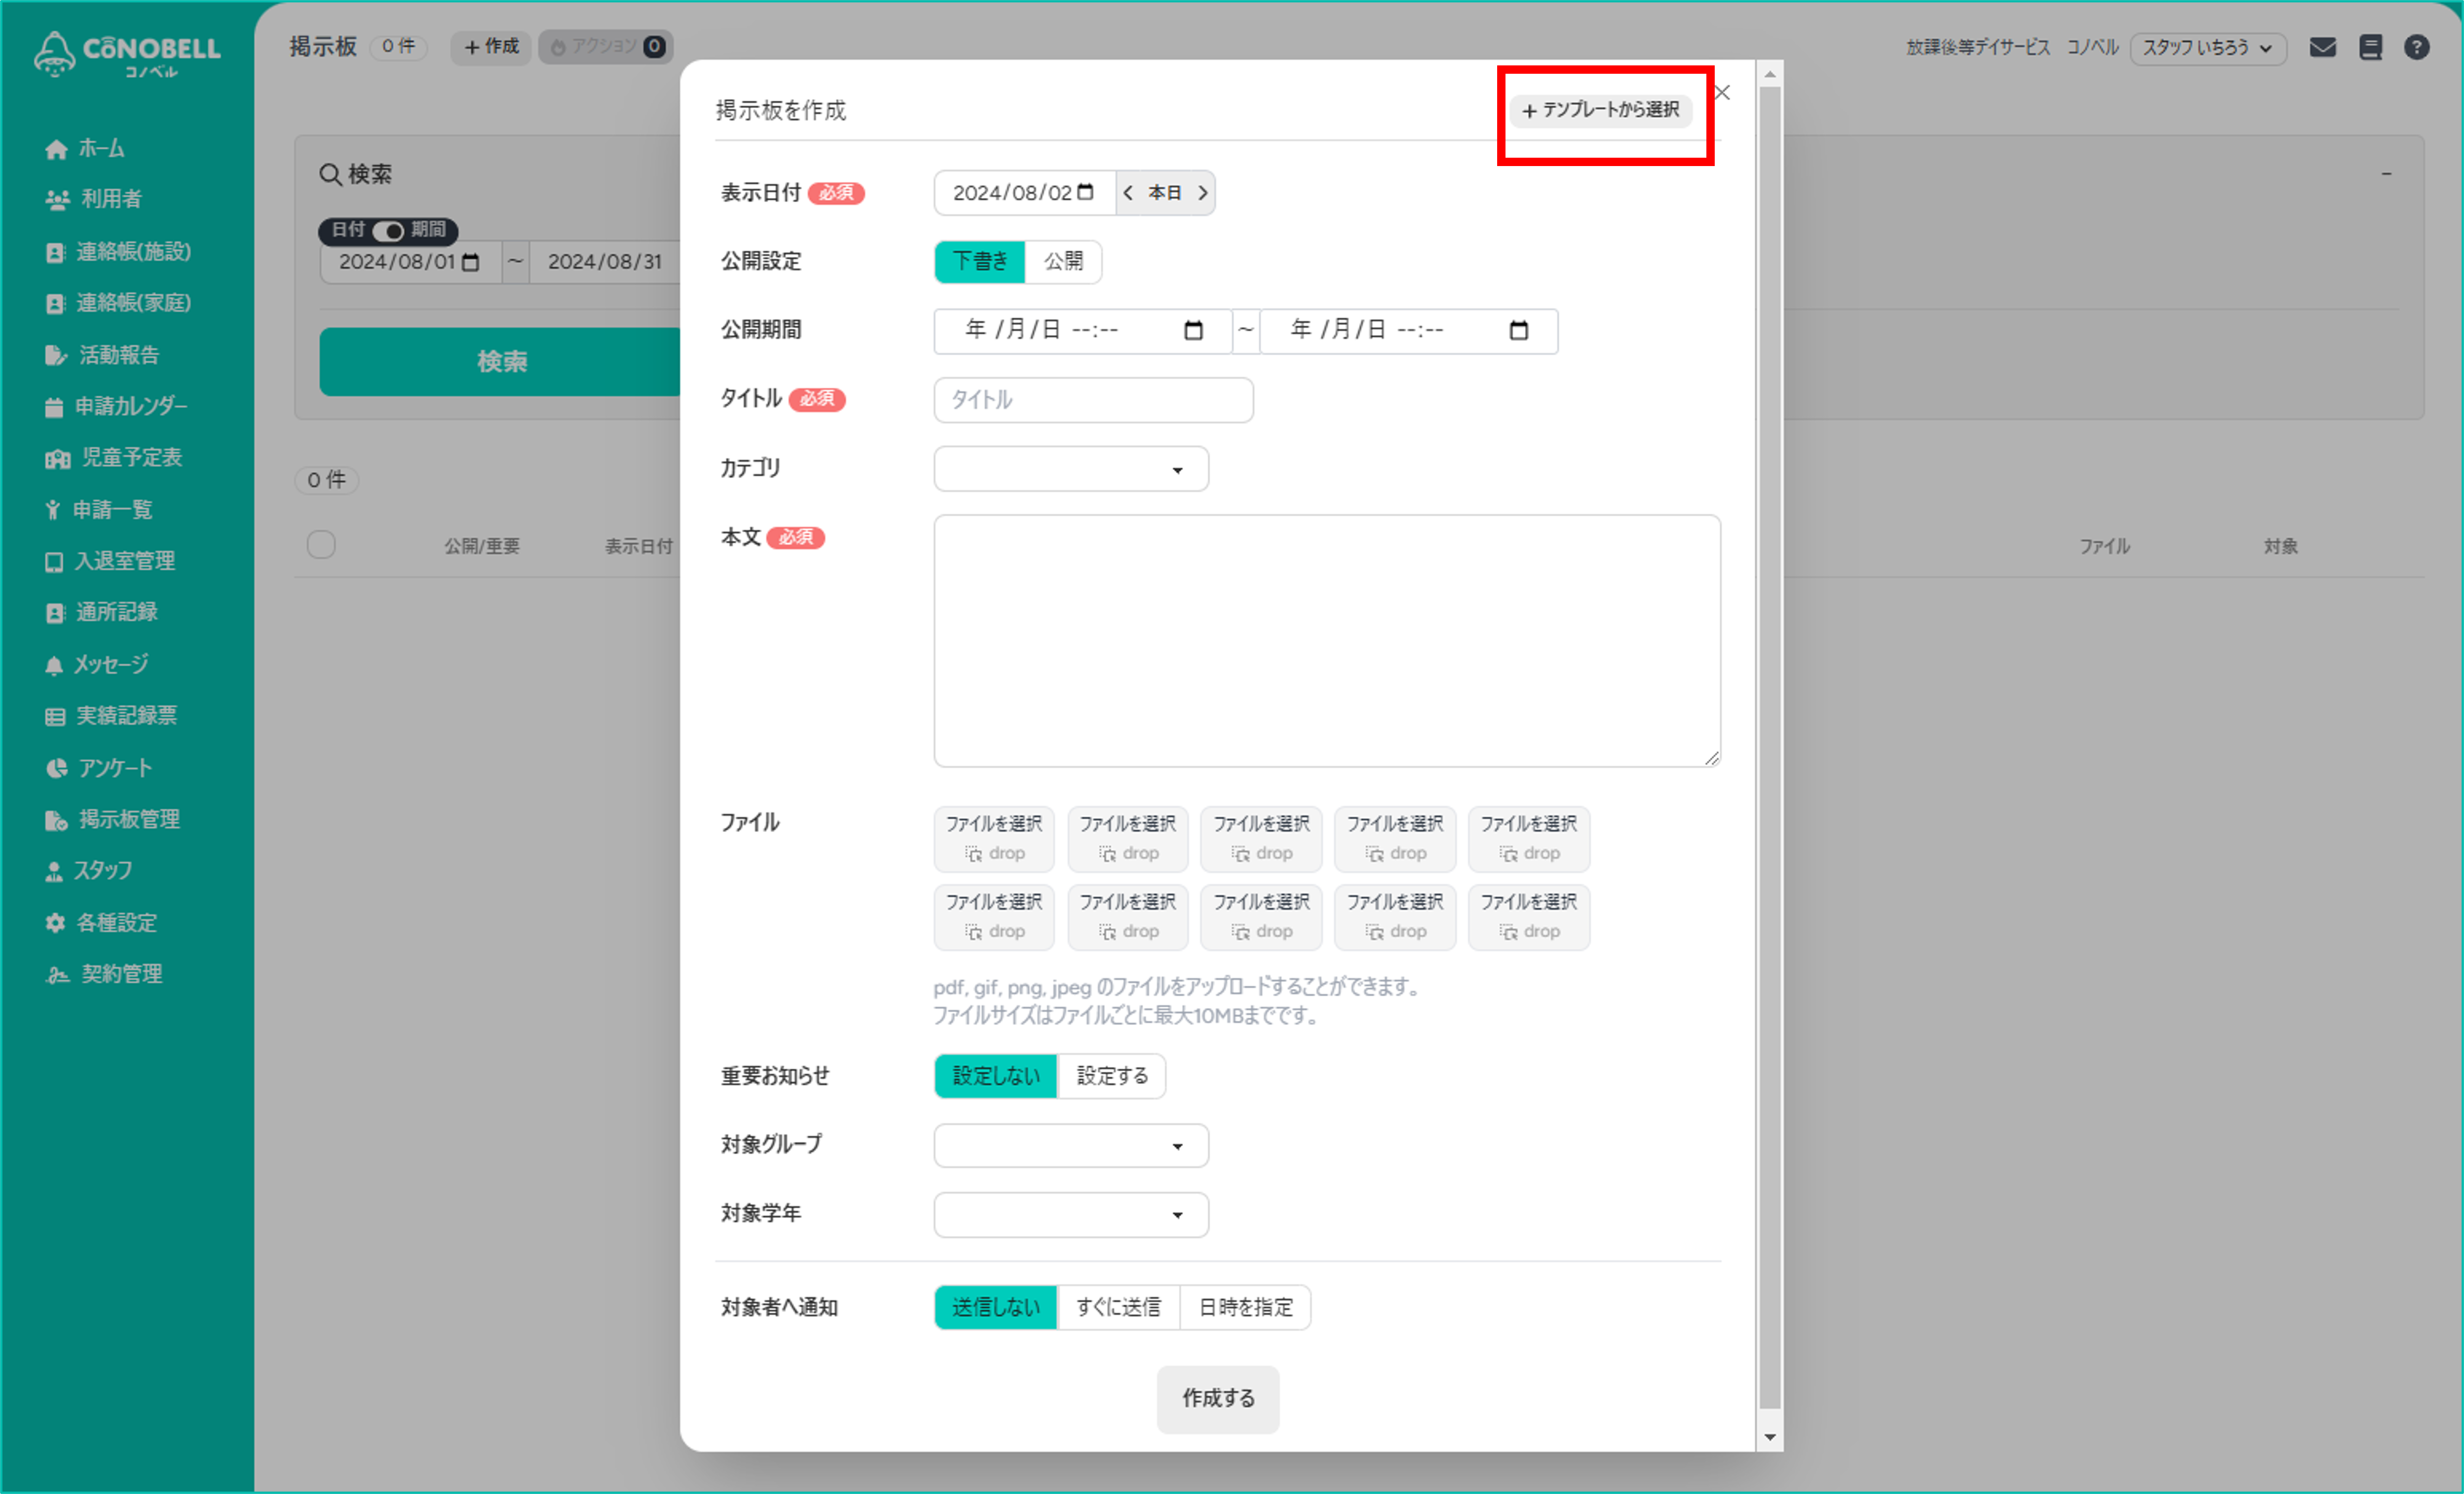Click the search start date 2024/08/01
The height and width of the screenshot is (1494, 2464).
pos(410,262)
